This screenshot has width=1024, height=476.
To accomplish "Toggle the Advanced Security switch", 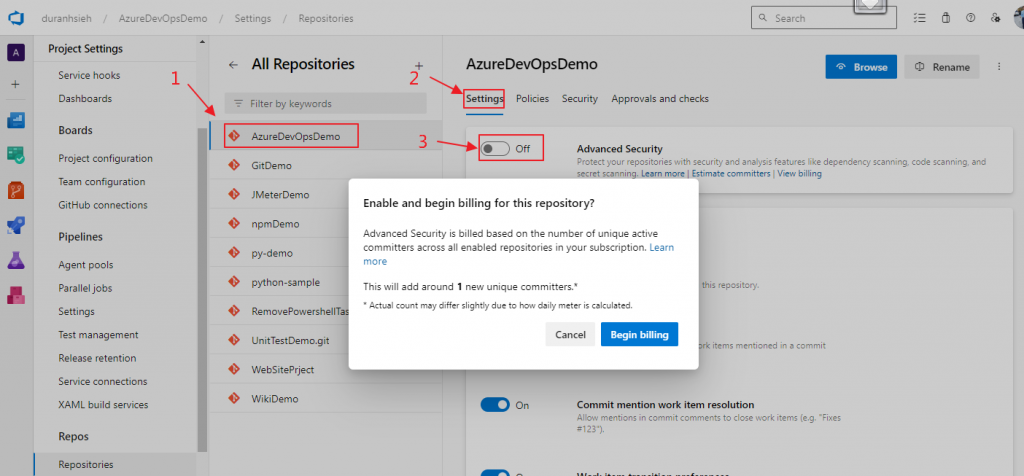I will point(495,149).
